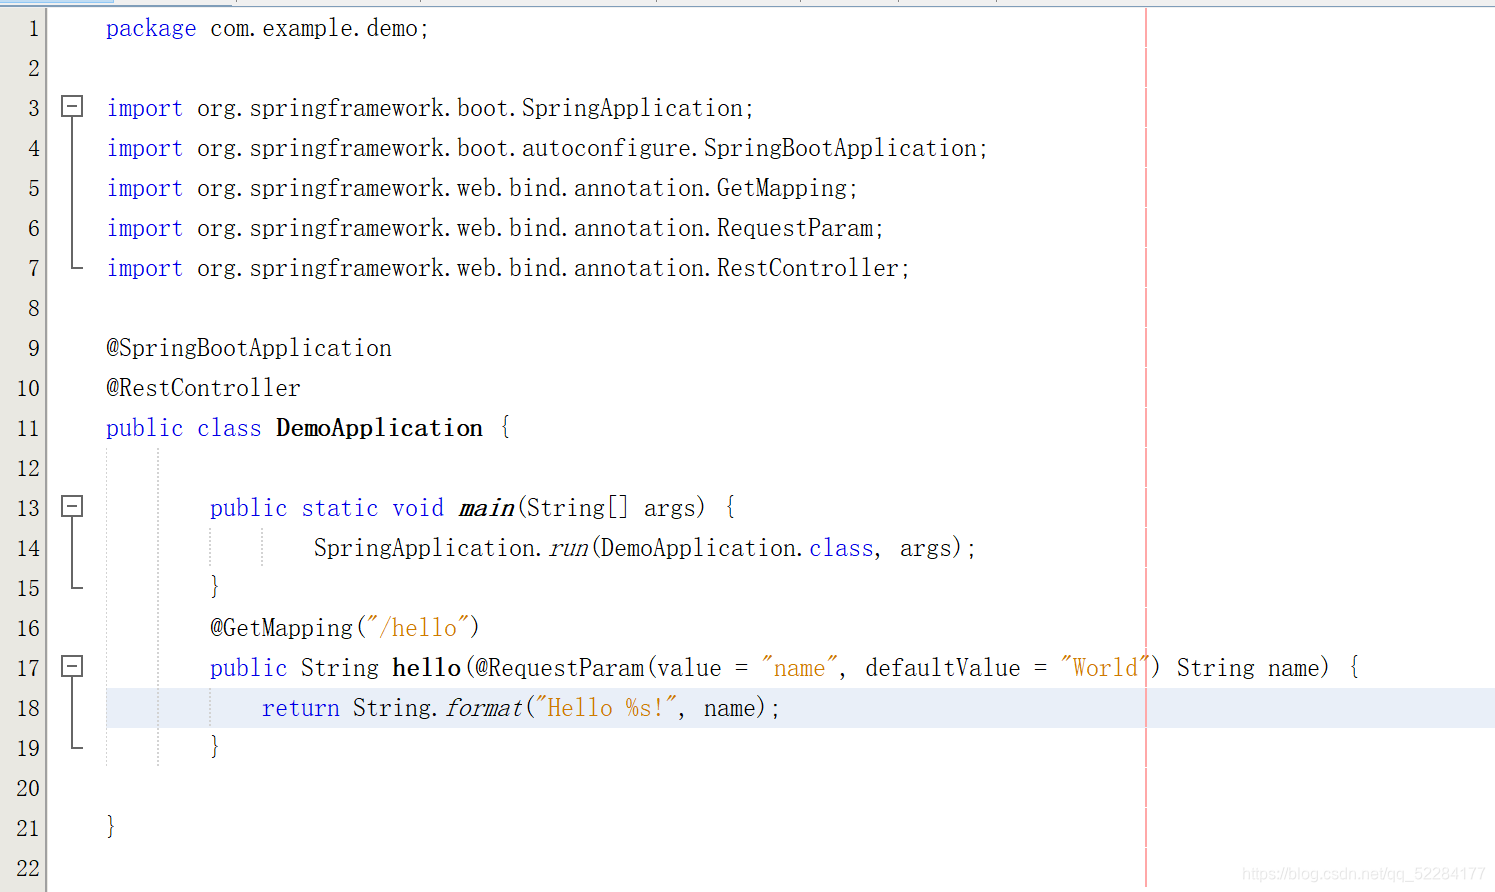Click the @GetMapping annotation on line 16
The width and height of the screenshot is (1495, 892).
pyautogui.click(x=281, y=629)
